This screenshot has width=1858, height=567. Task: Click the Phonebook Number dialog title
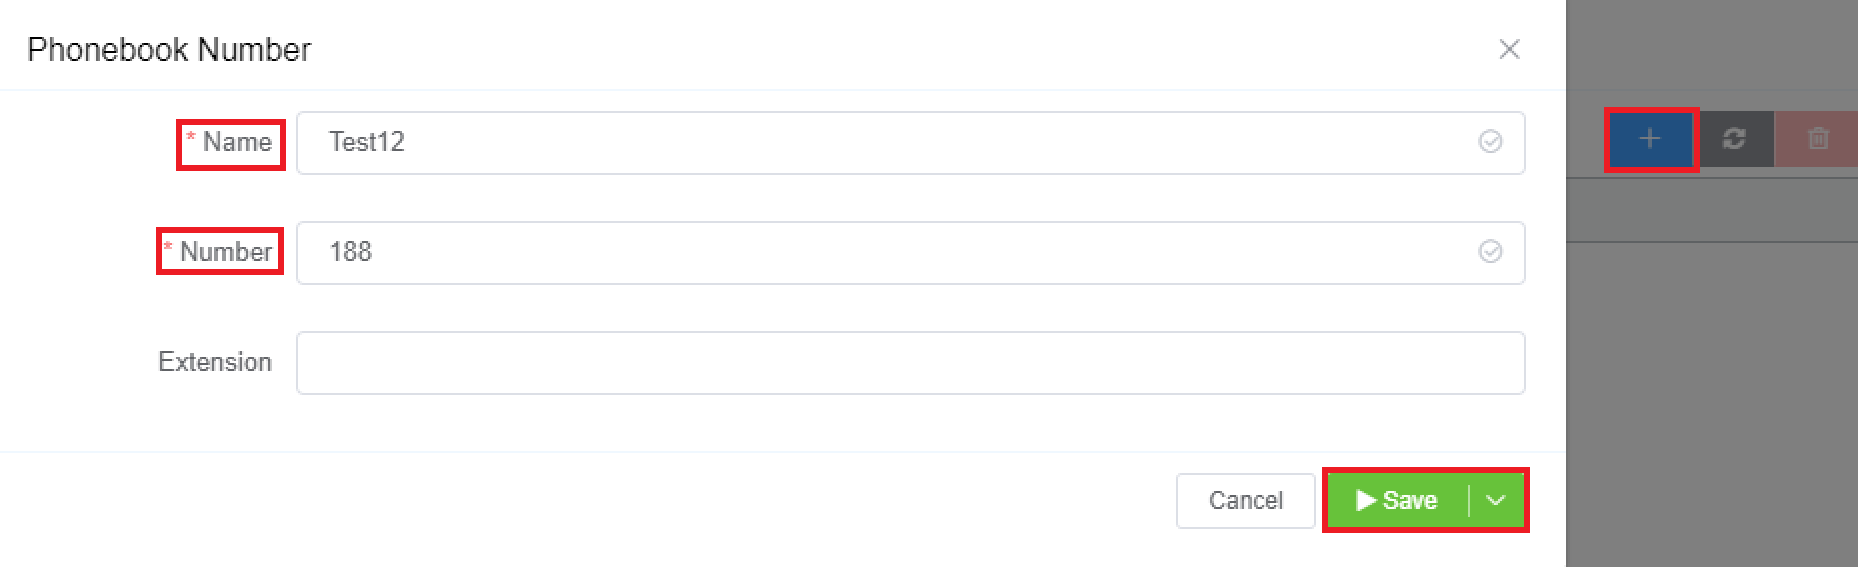[169, 49]
